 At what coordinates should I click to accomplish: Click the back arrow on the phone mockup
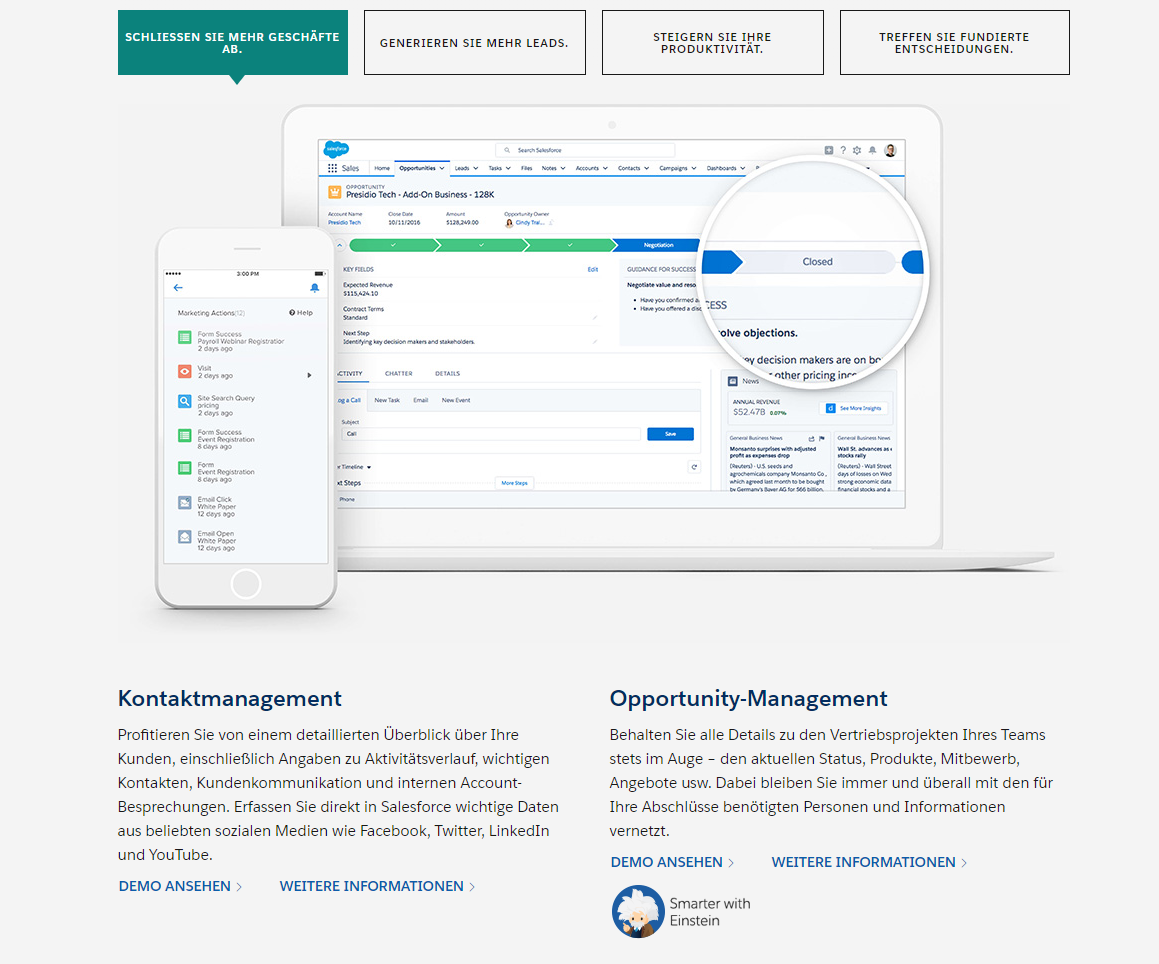(x=178, y=288)
